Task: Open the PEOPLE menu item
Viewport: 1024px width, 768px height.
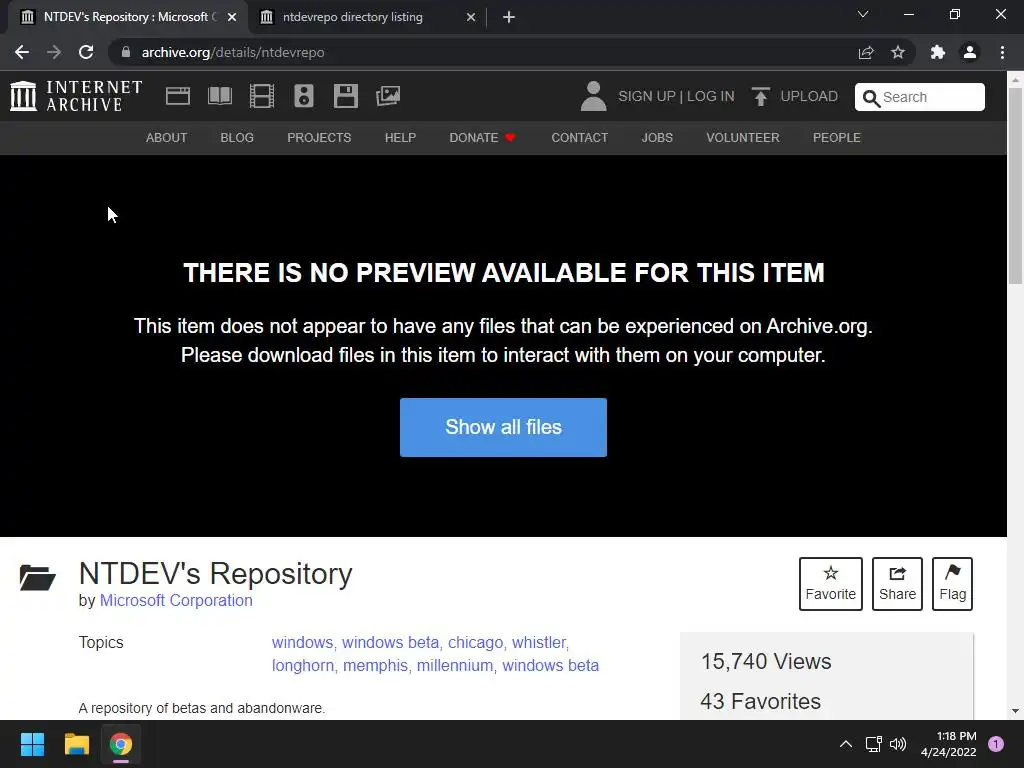Action: (837, 138)
